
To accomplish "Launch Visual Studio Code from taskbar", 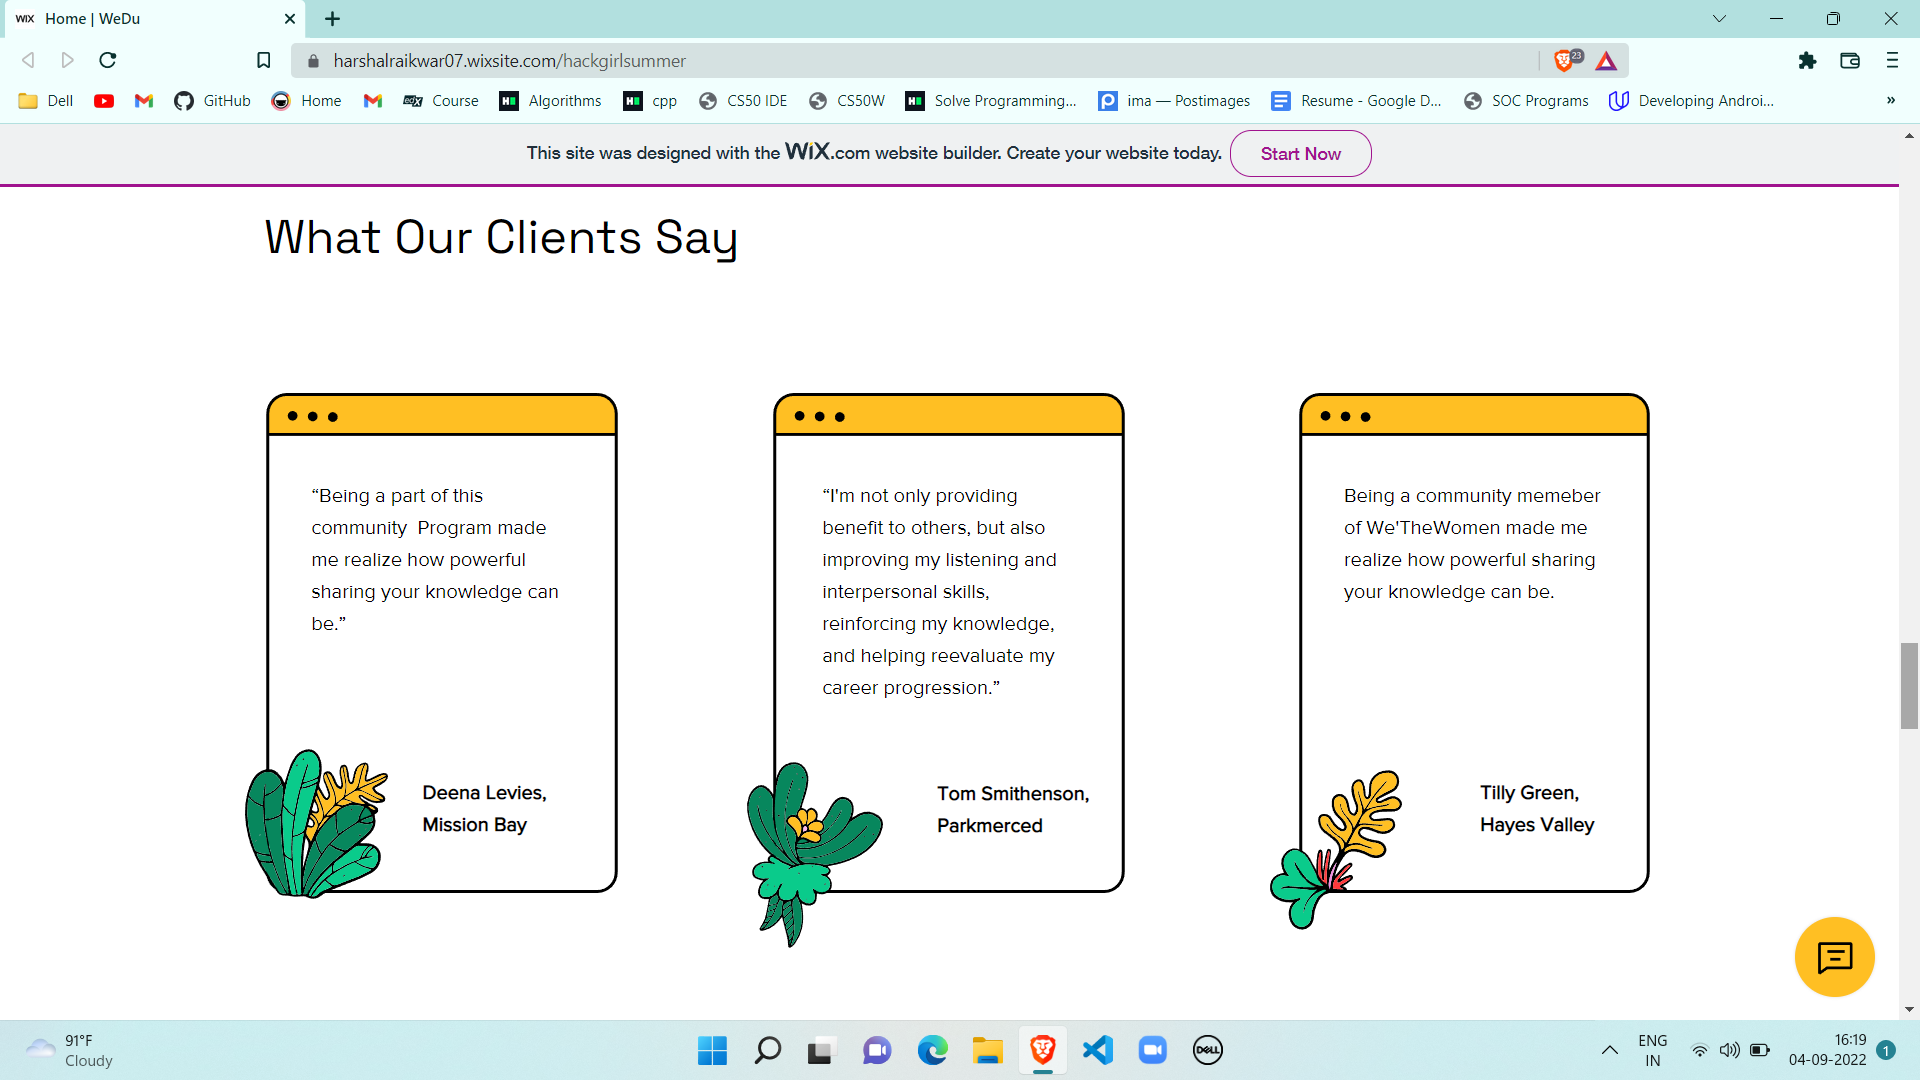I will [1097, 1050].
